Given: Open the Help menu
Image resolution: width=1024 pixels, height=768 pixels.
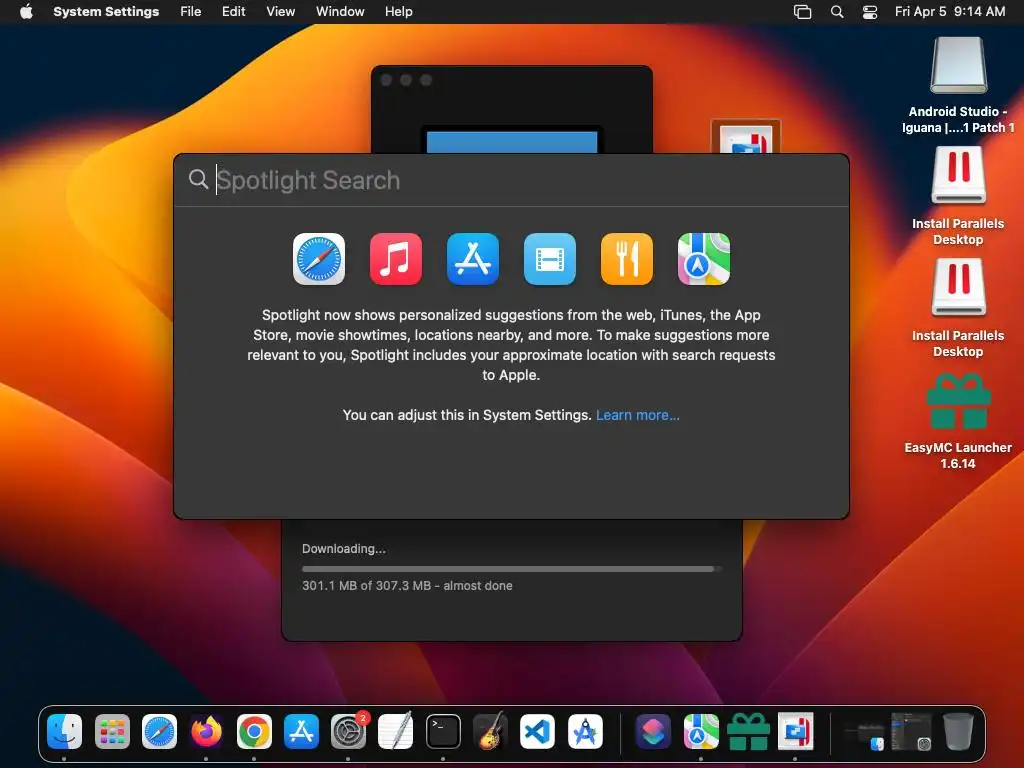Looking at the screenshot, I should tap(398, 12).
